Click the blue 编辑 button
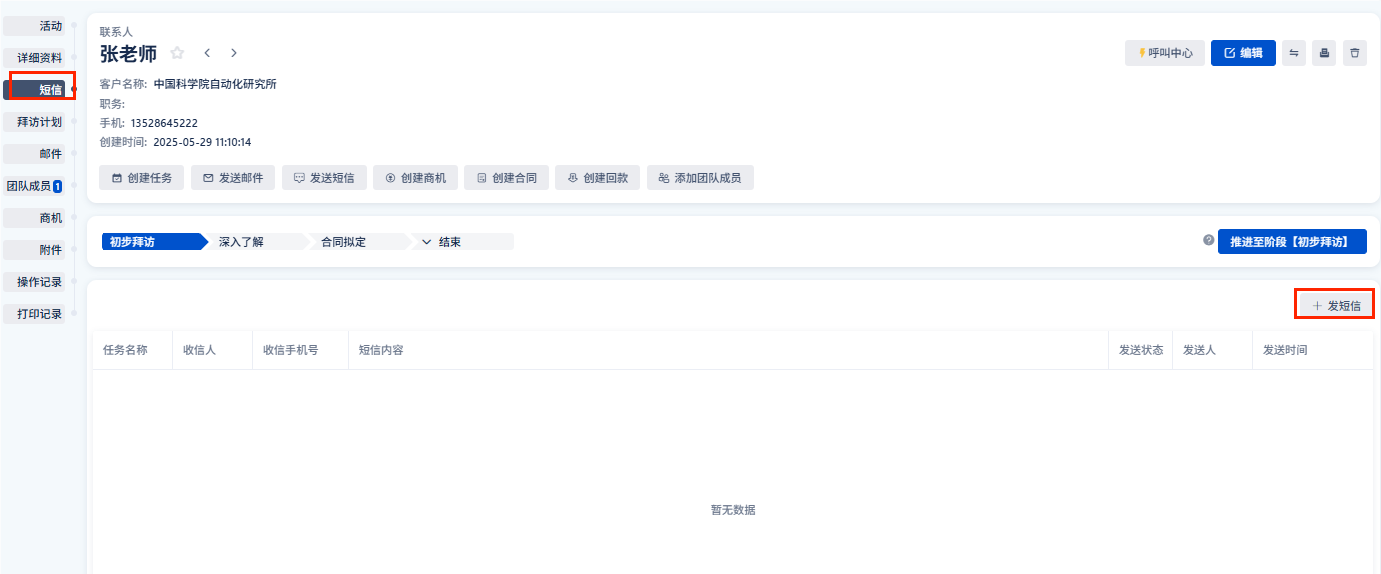The width and height of the screenshot is (1381, 574). [1243, 53]
